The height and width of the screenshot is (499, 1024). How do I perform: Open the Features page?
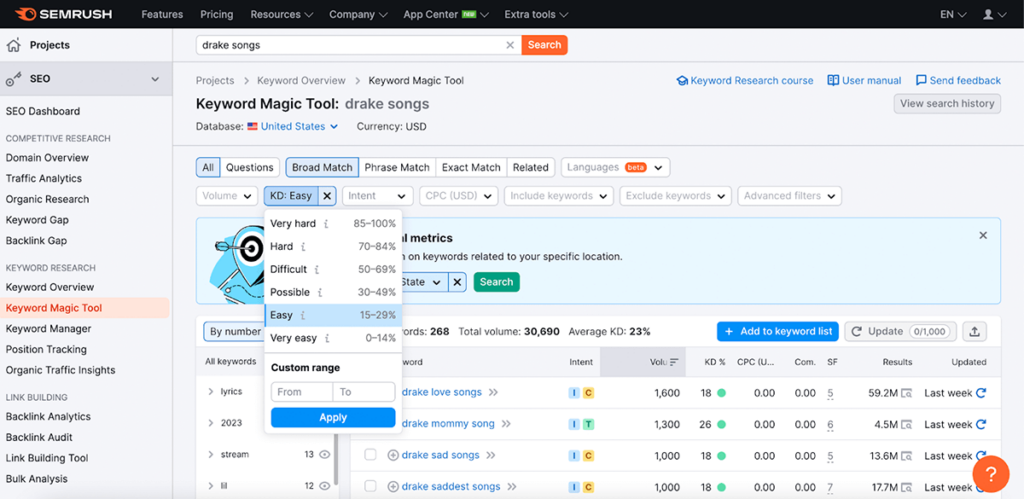coord(162,14)
